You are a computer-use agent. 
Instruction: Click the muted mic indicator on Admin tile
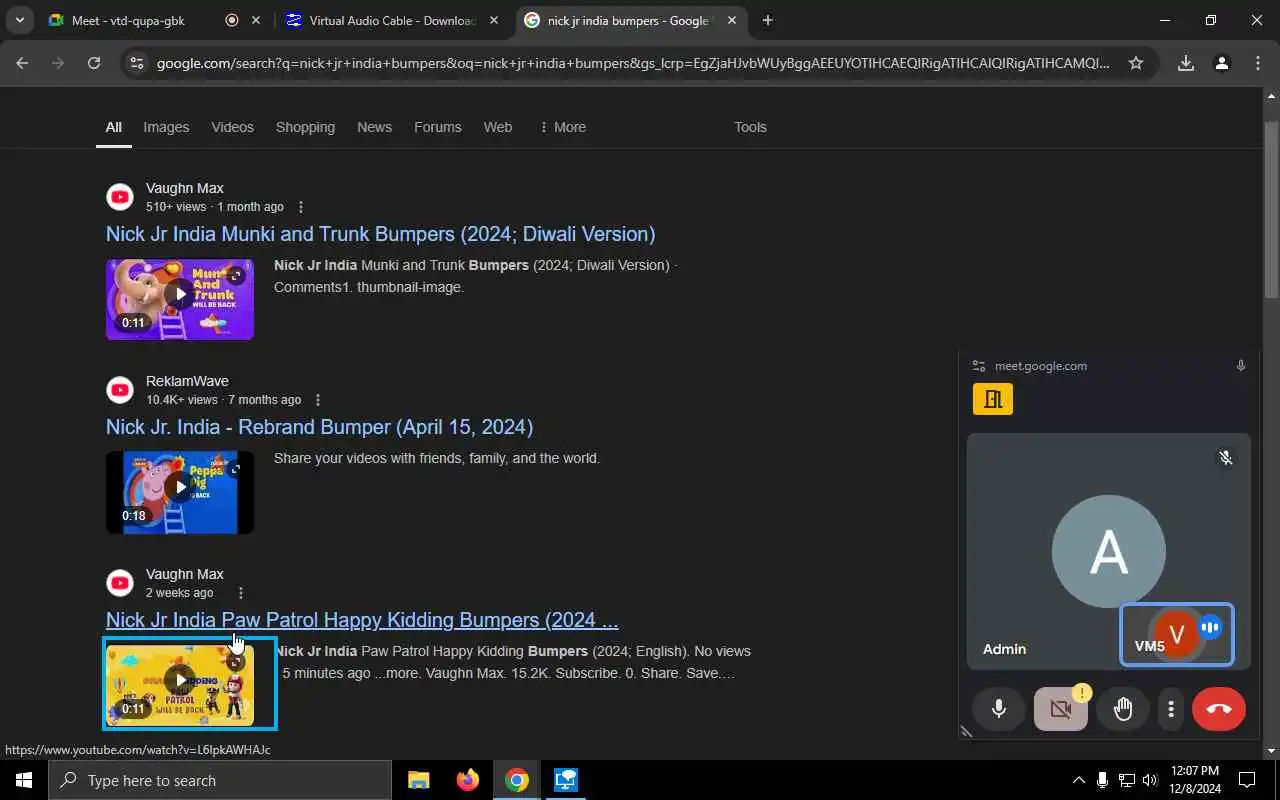[1225, 458]
